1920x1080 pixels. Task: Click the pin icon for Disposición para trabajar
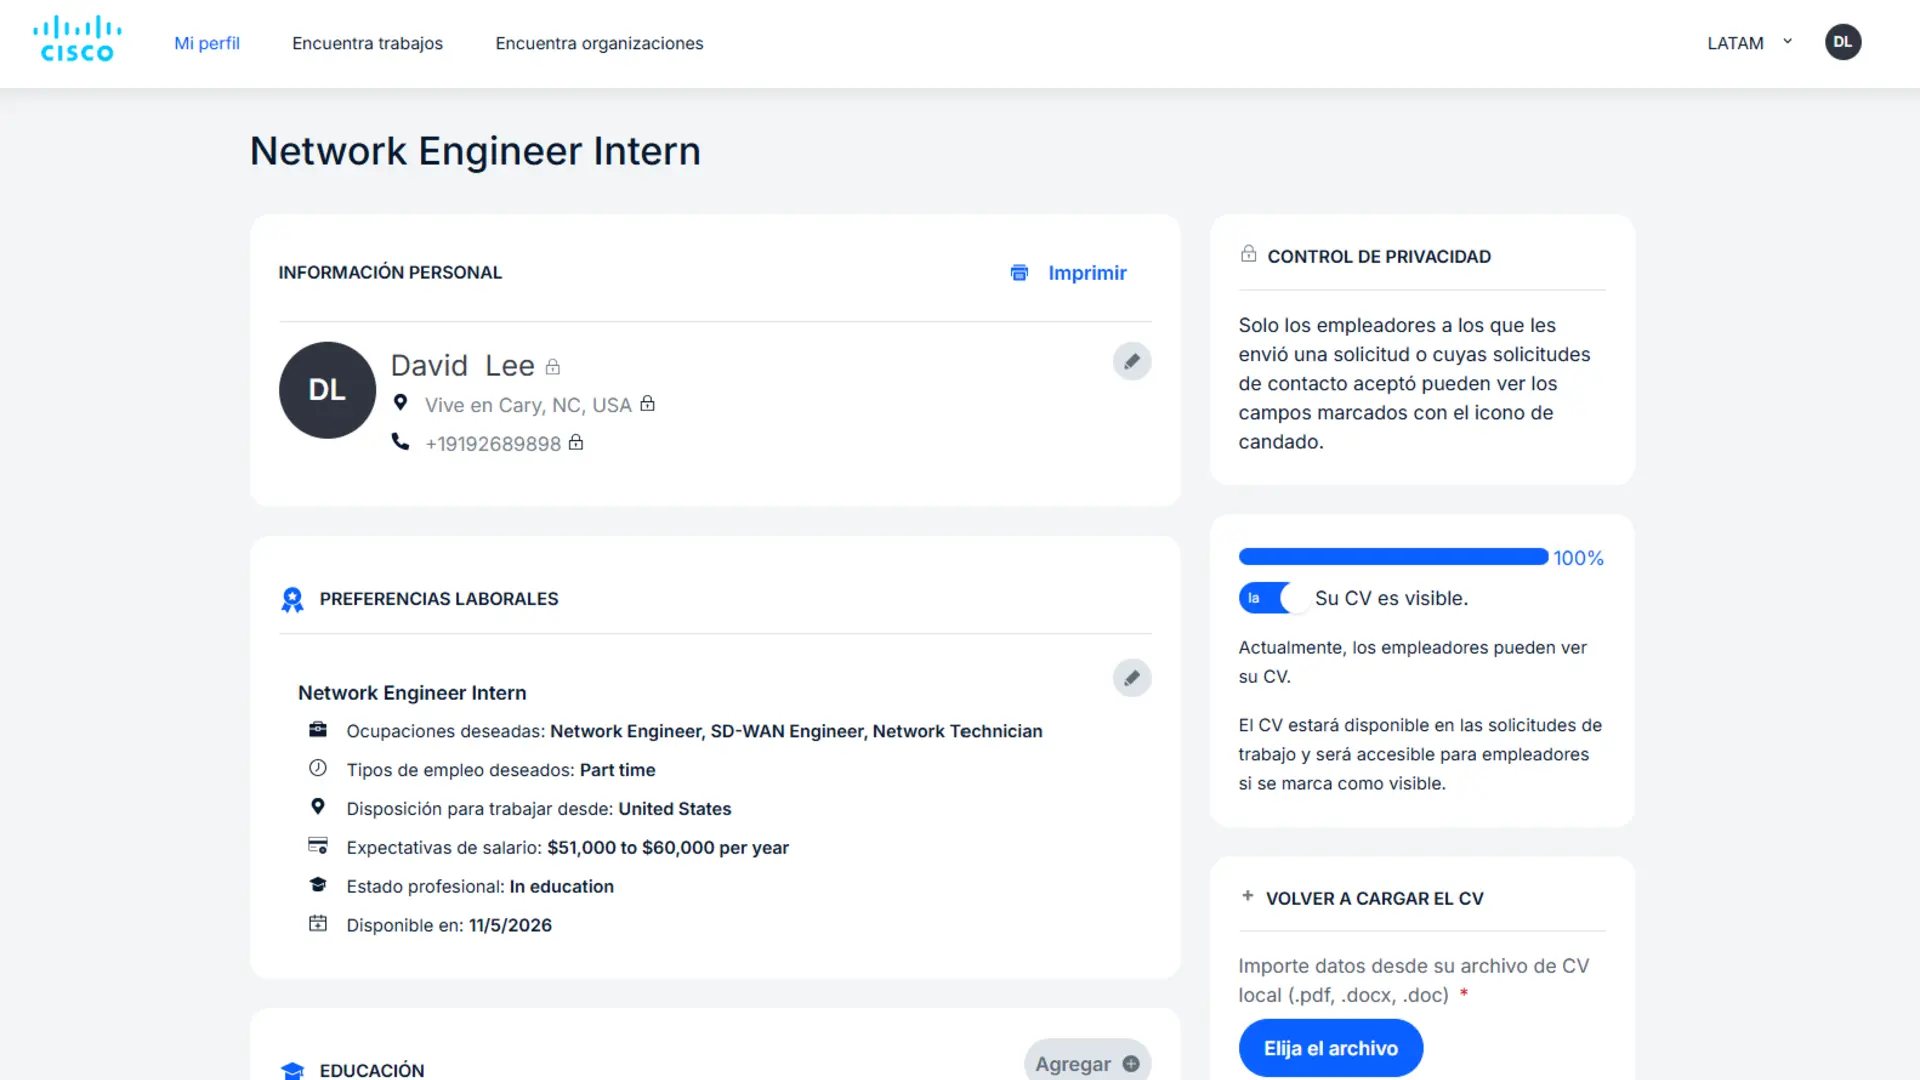[318, 806]
